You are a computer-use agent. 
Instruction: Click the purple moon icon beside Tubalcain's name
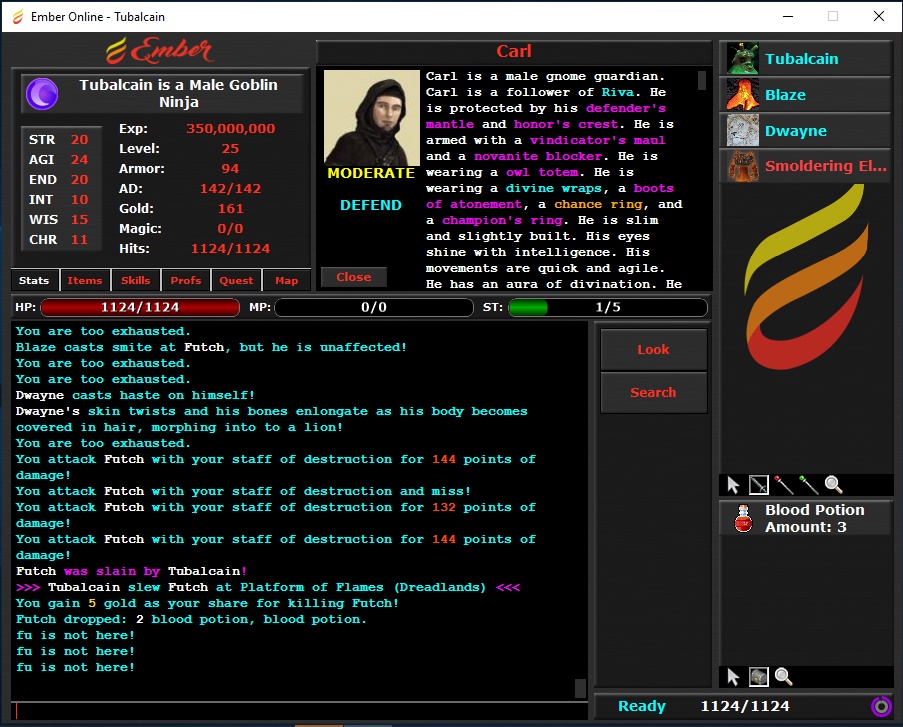coord(42,94)
